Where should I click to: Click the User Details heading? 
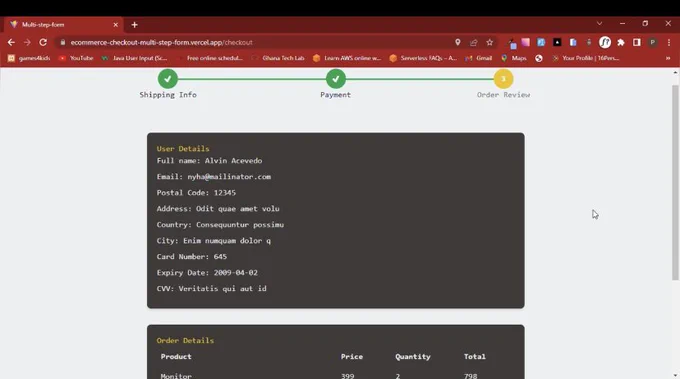[183, 149]
